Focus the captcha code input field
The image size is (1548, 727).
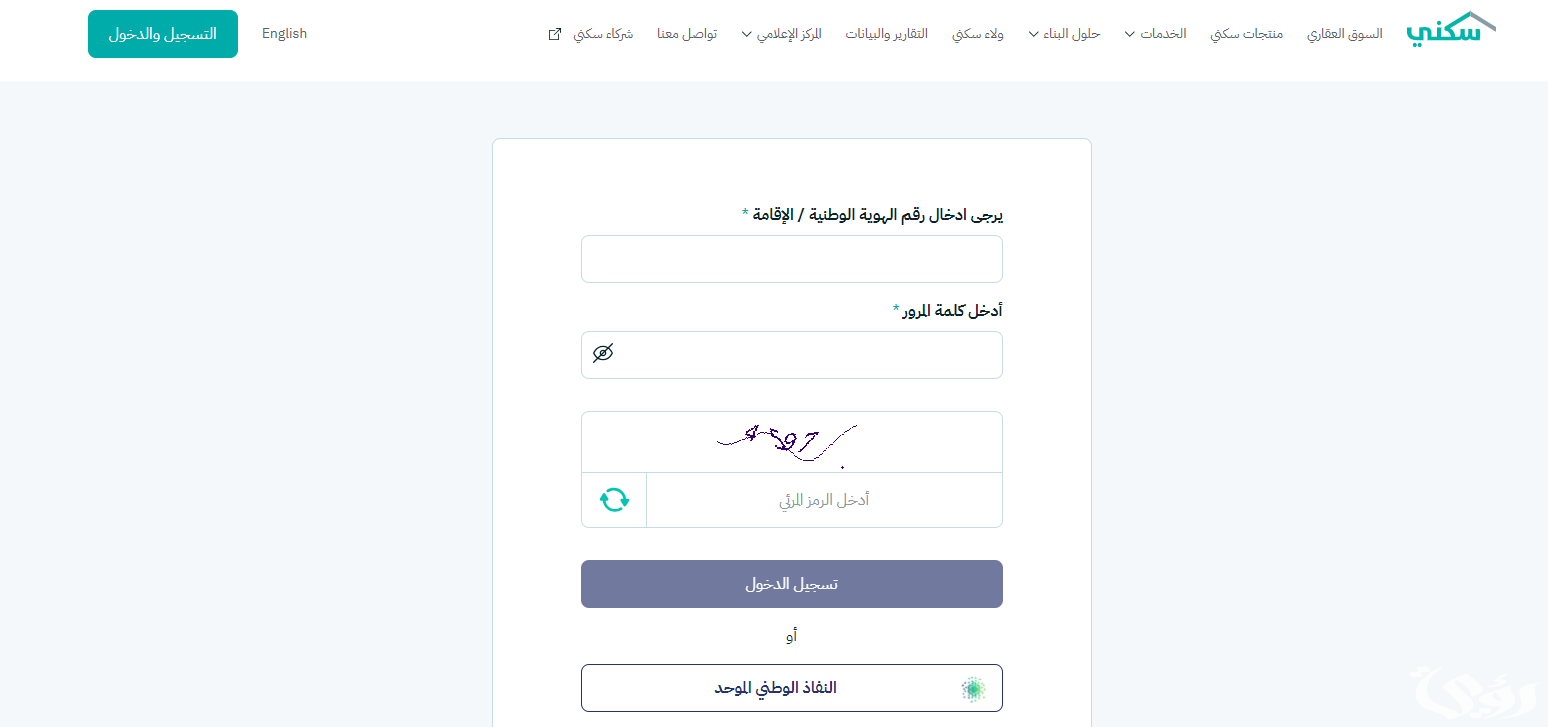click(824, 500)
